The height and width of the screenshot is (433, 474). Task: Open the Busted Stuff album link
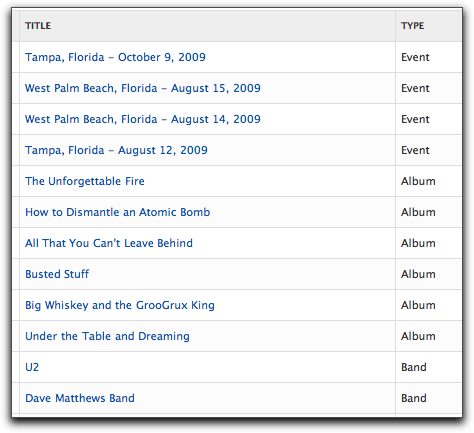(57, 274)
